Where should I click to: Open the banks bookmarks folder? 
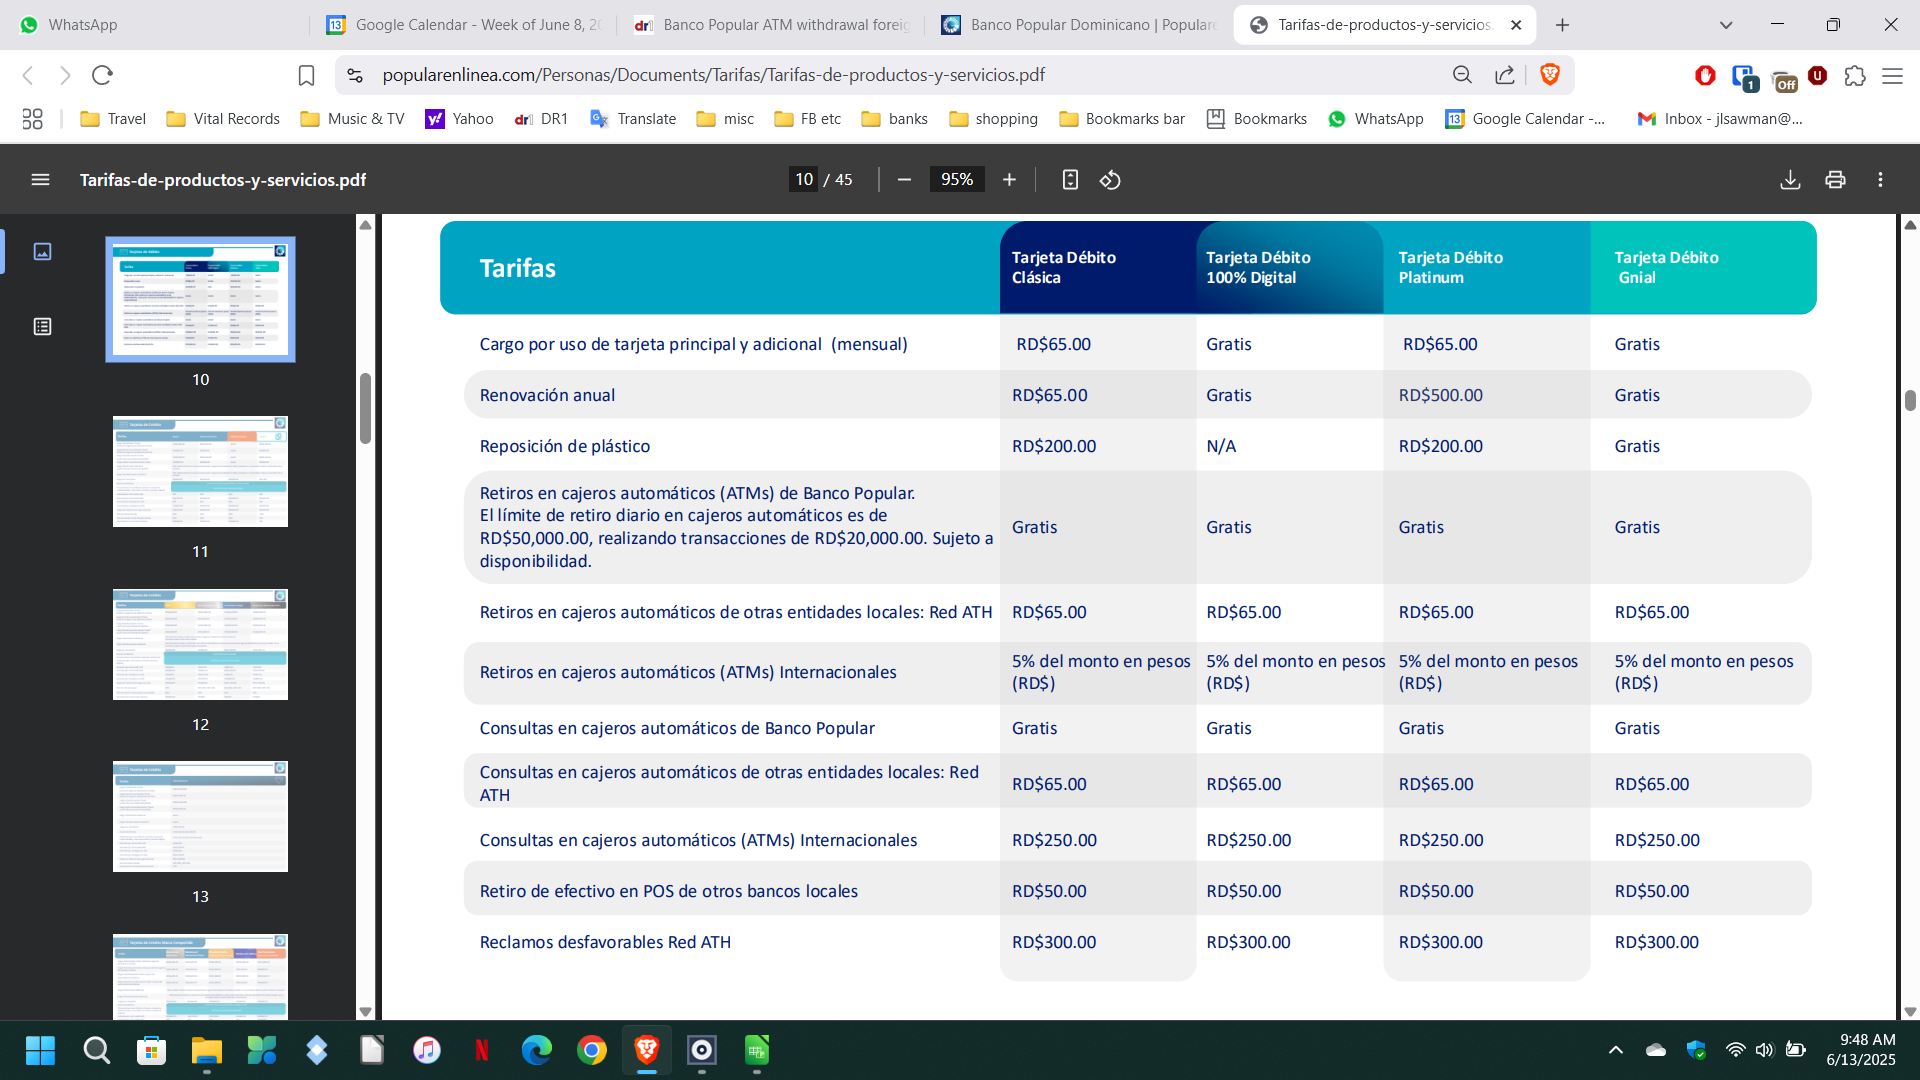(x=895, y=119)
